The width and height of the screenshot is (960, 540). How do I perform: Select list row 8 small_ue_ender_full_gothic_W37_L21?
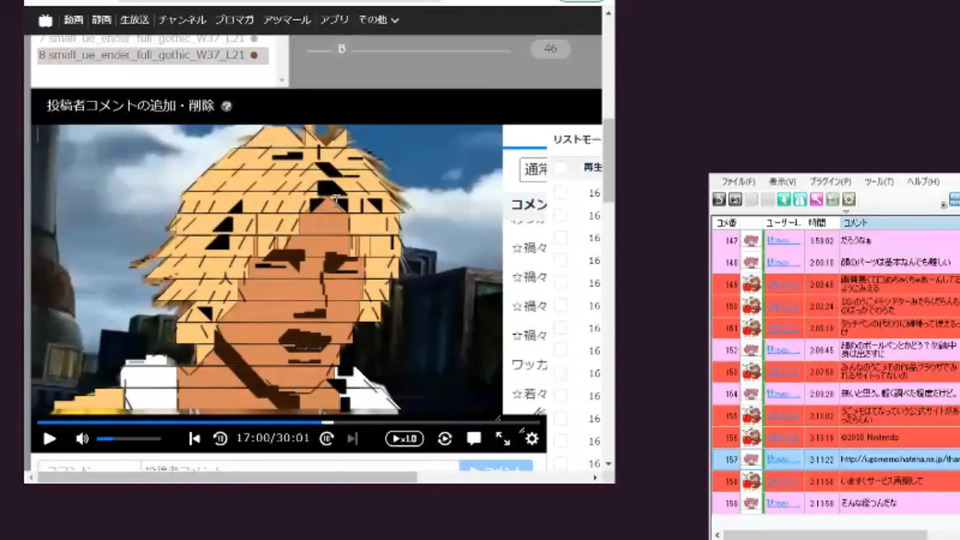(152, 55)
